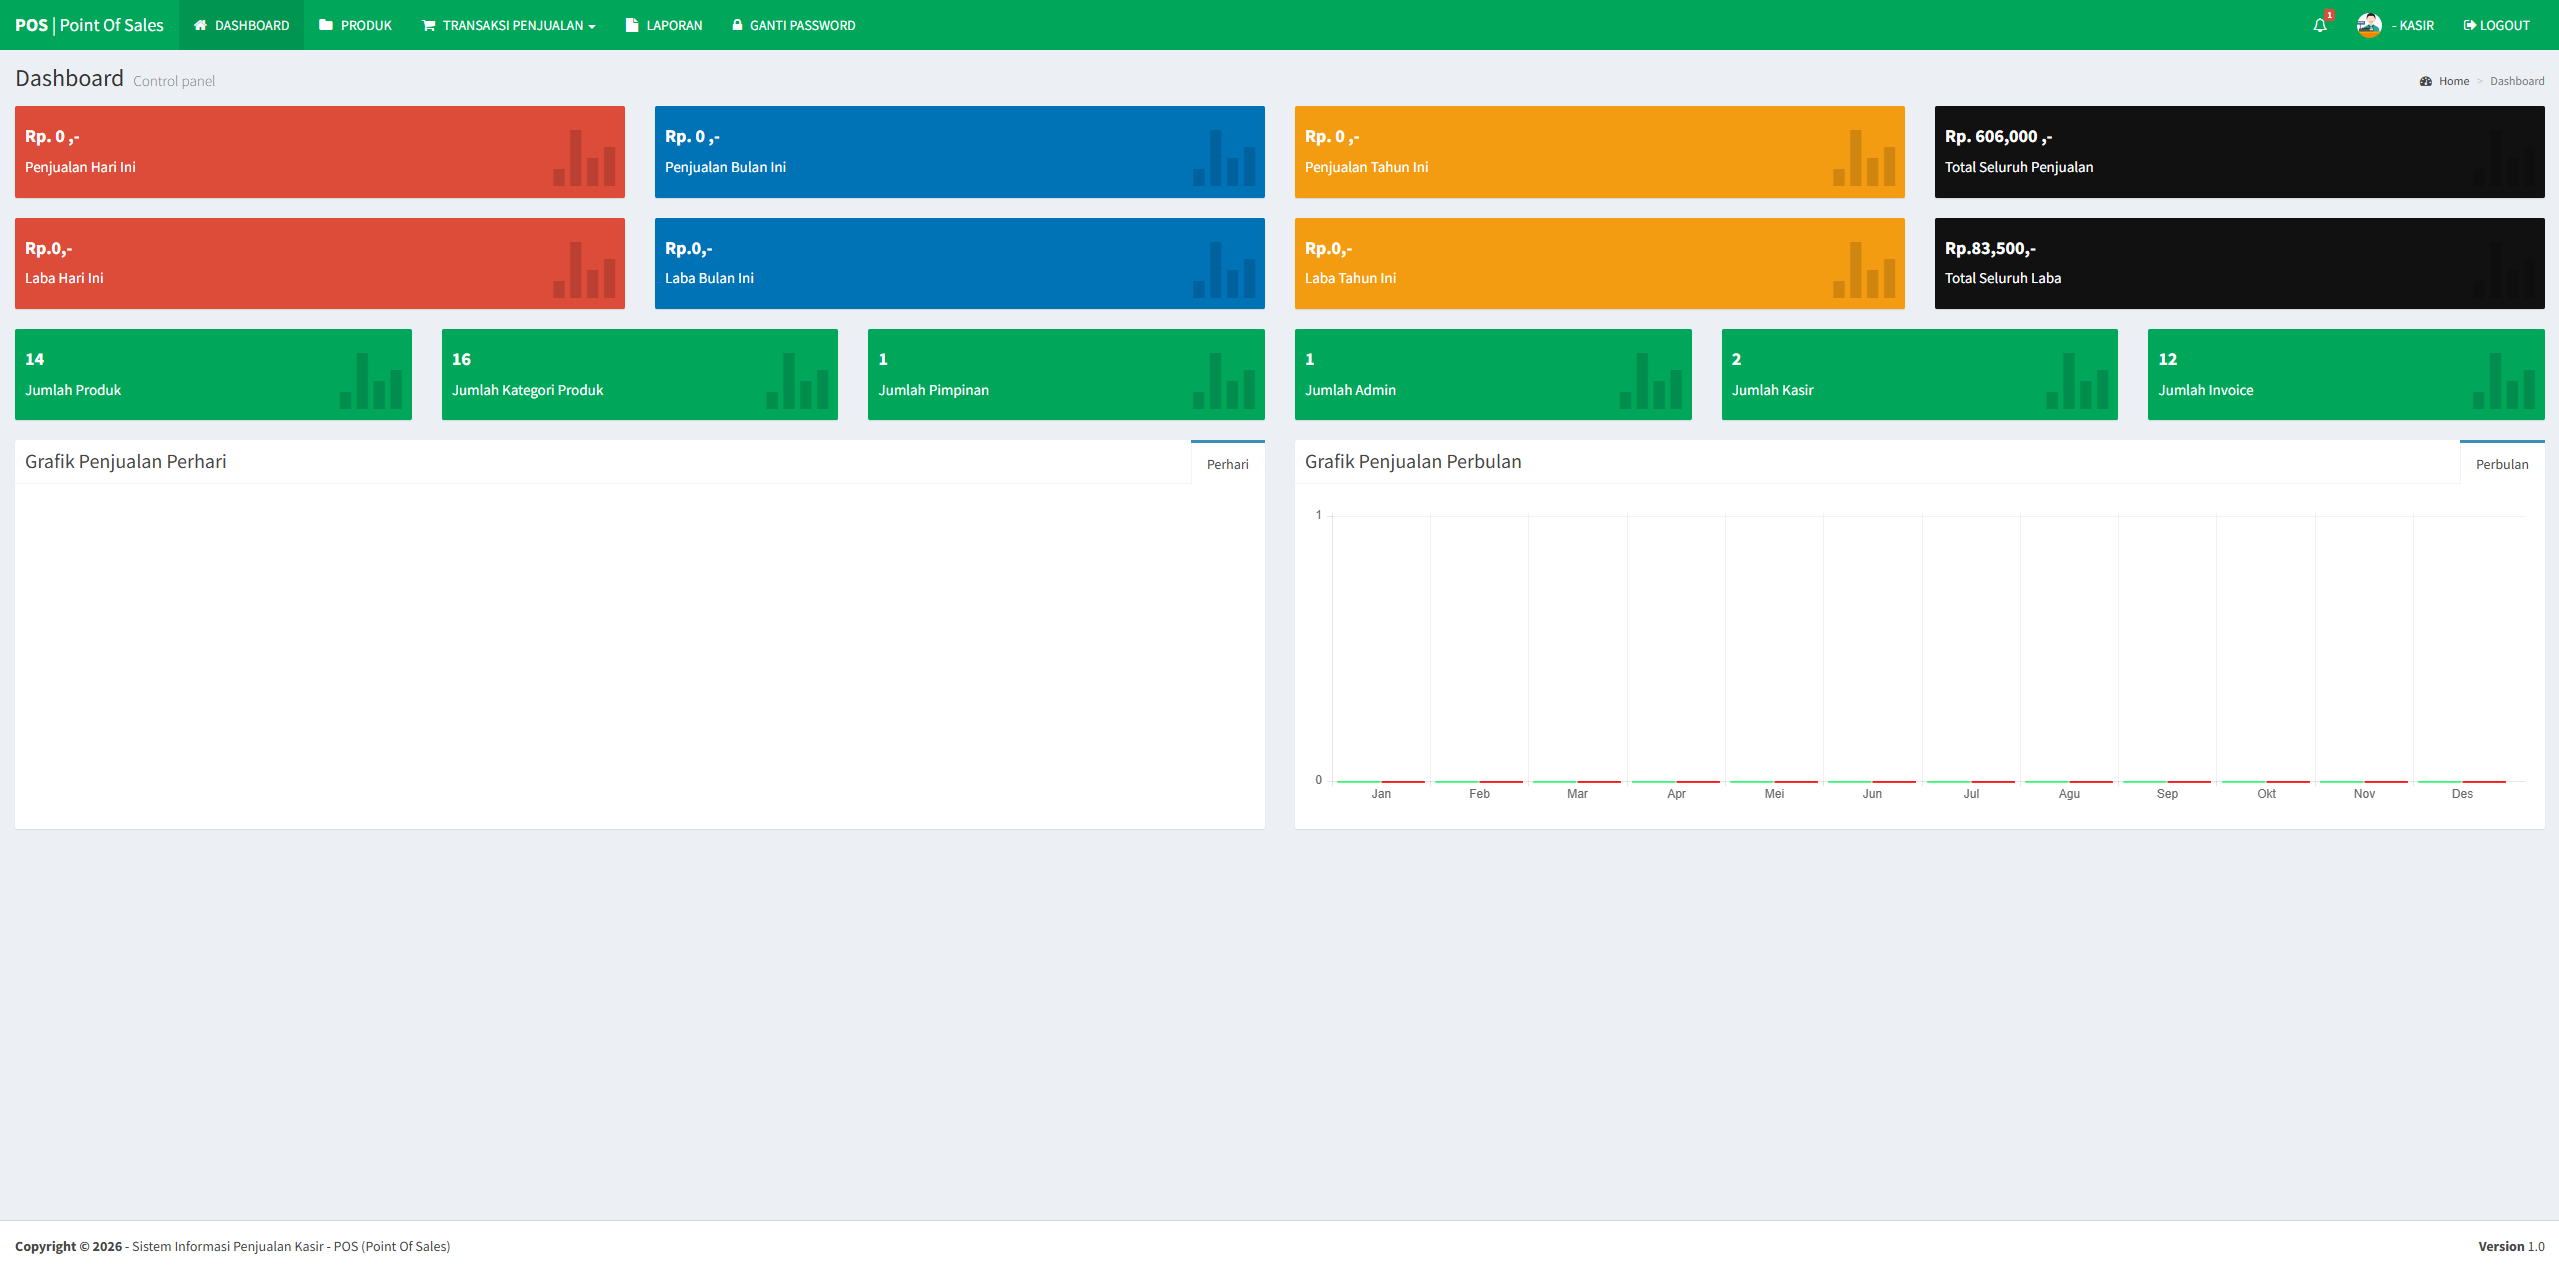The image size is (2559, 1270).
Task: Click the Dashboard home icon in navbar
Action: click(x=200, y=25)
